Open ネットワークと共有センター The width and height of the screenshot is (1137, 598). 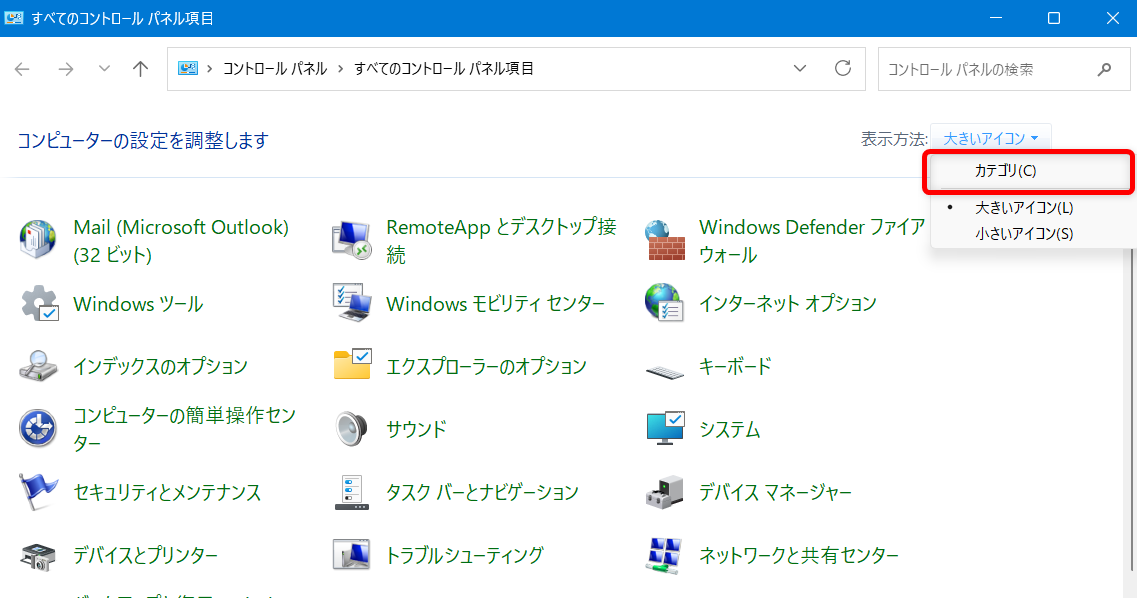tap(797, 555)
